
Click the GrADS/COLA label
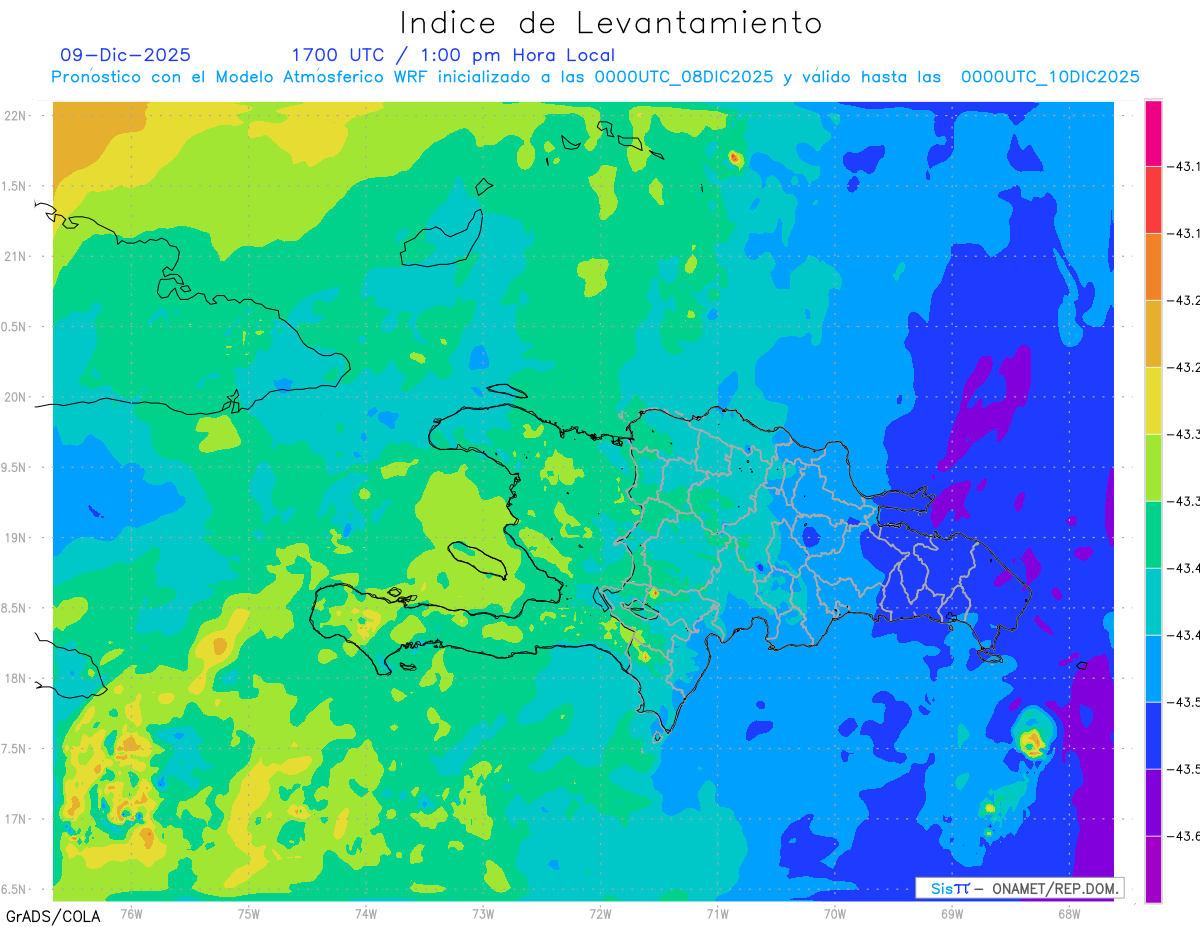click(x=52, y=915)
